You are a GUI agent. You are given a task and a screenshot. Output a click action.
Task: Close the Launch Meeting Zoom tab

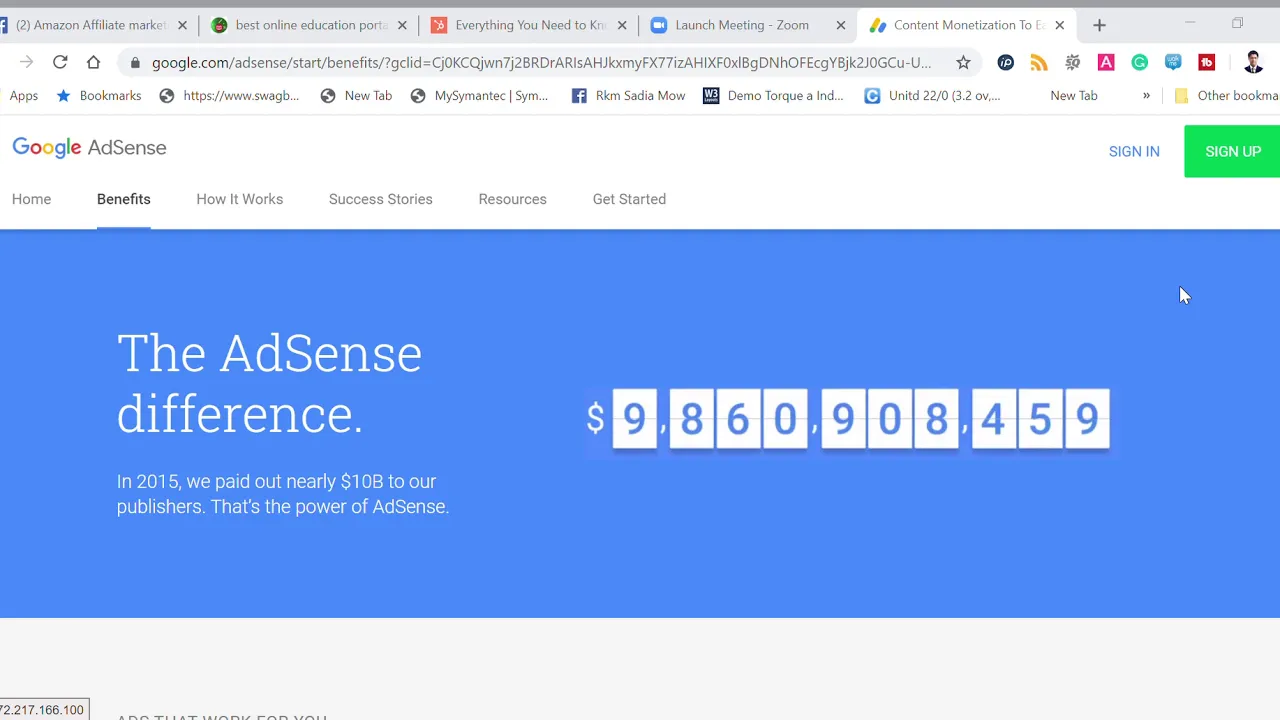pyautogui.click(x=841, y=25)
